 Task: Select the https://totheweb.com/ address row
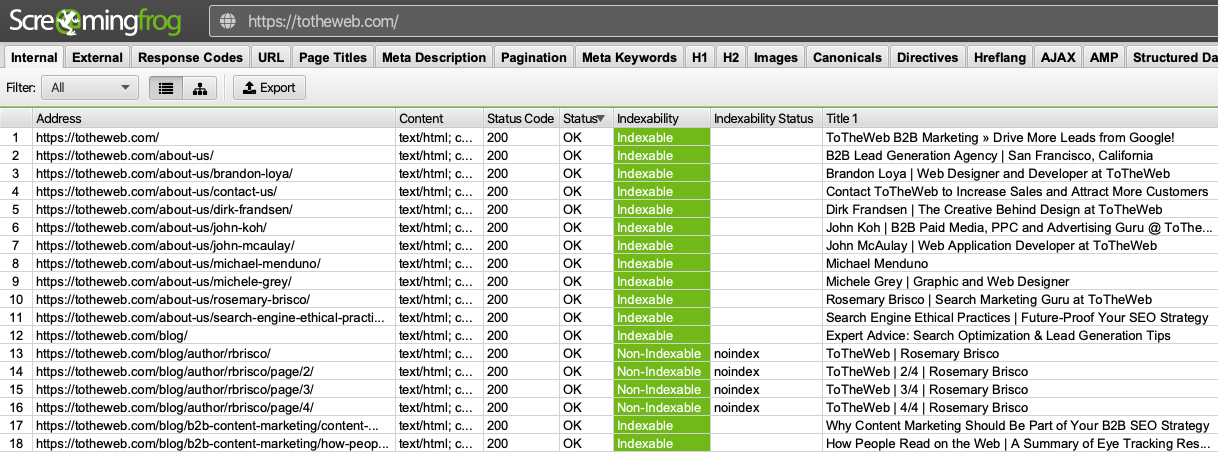214,137
